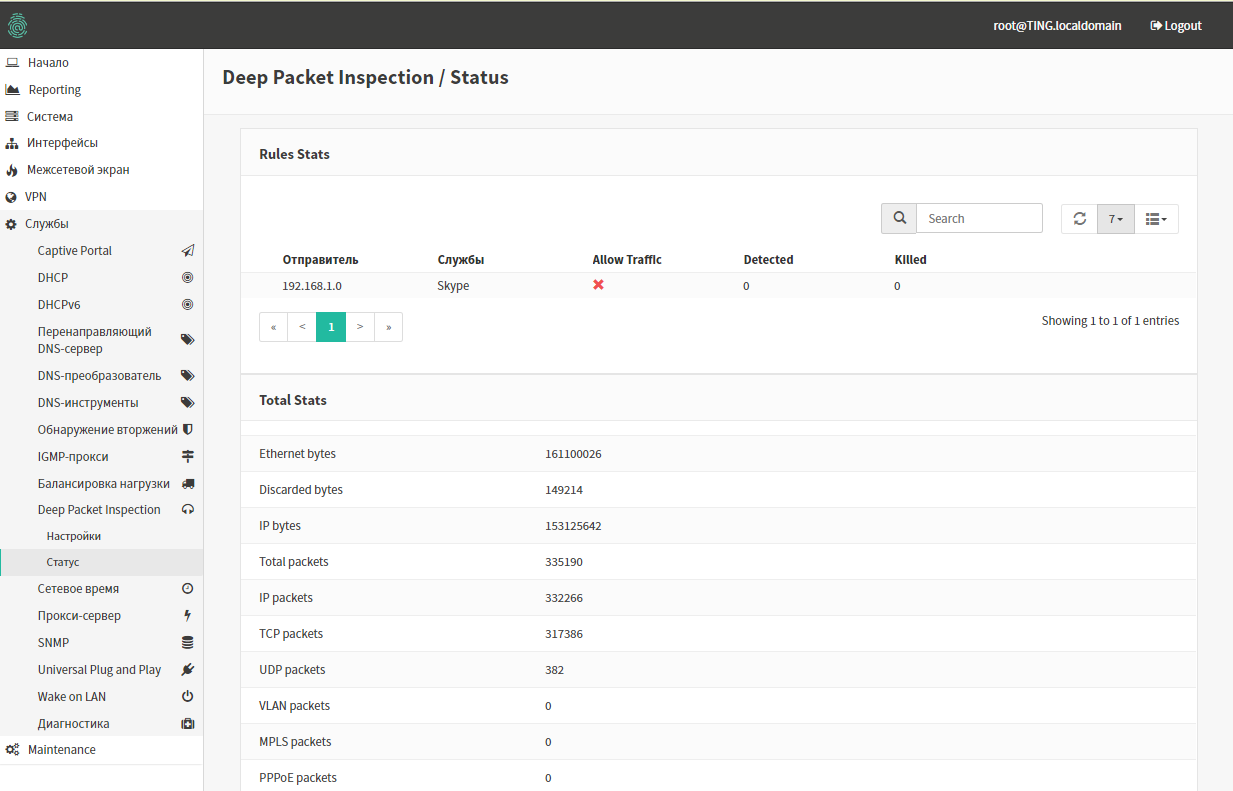Select the tag icon beside DNS-преобразователь
This screenshot has width=1233, height=791.
(187, 375)
